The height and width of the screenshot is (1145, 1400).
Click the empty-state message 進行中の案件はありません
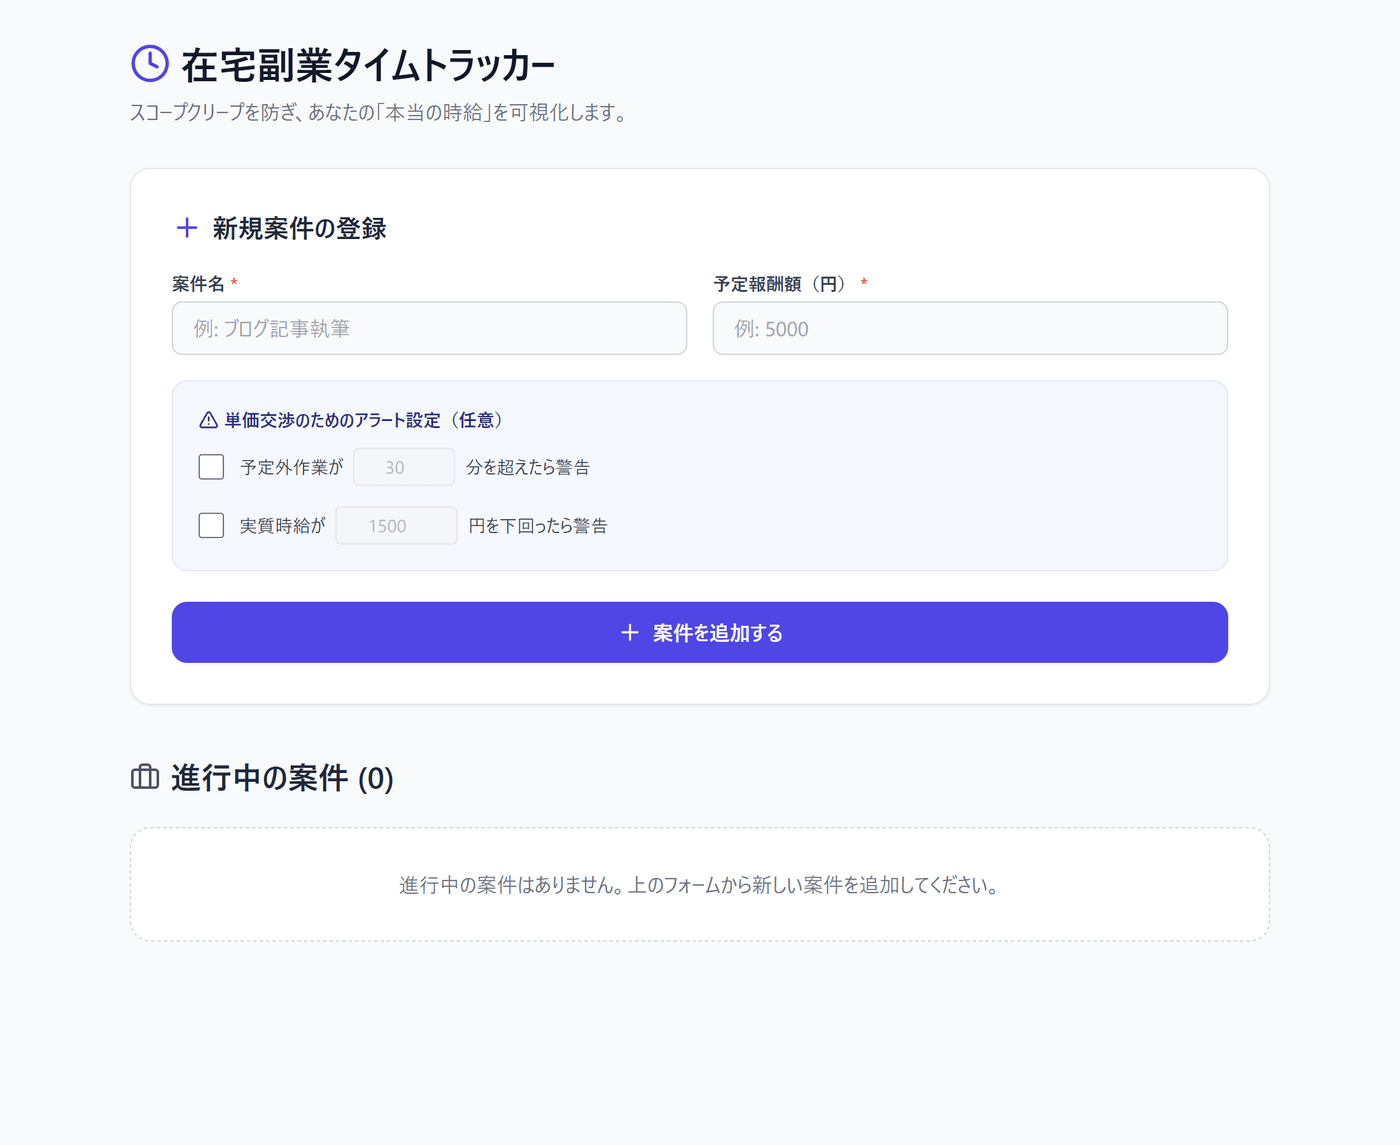700,885
